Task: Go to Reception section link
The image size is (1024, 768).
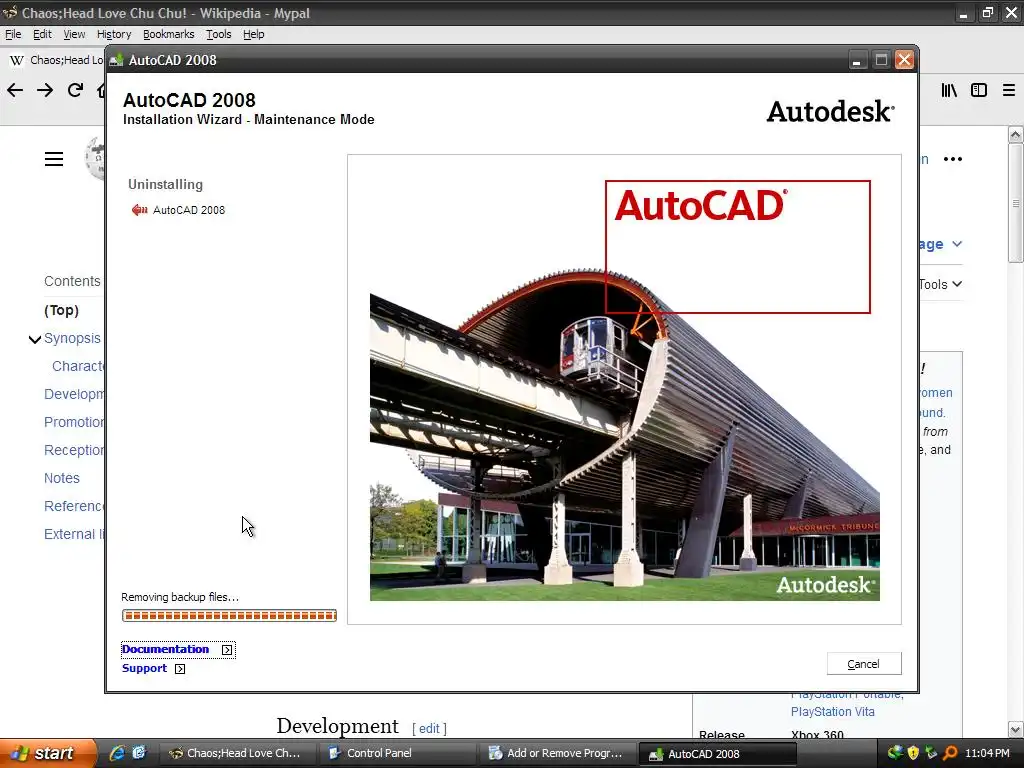Action: [74, 450]
